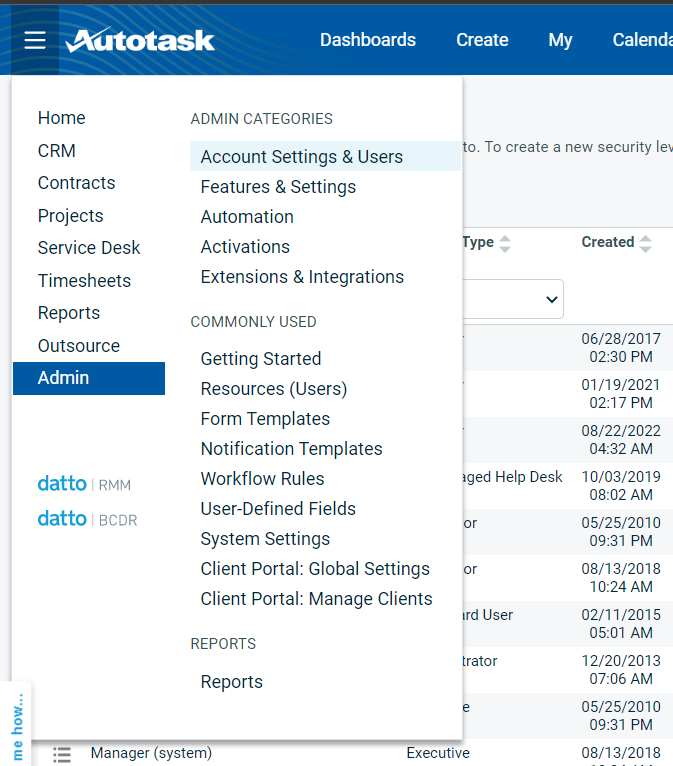Open Workflow Rules
The height and width of the screenshot is (766, 673).
(262, 479)
